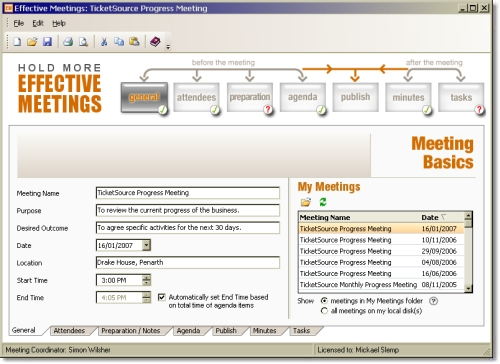Switch to the Agenda bottom tab
This screenshot has height=364, width=500.
tap(188, 331)
